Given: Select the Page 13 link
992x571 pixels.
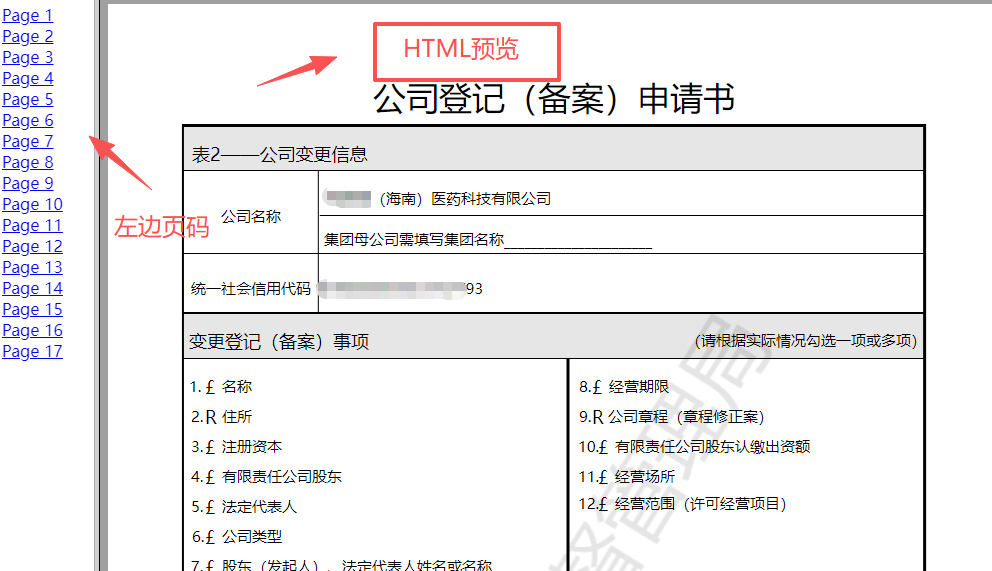Looking at the screenshot, I should [33, 267].
